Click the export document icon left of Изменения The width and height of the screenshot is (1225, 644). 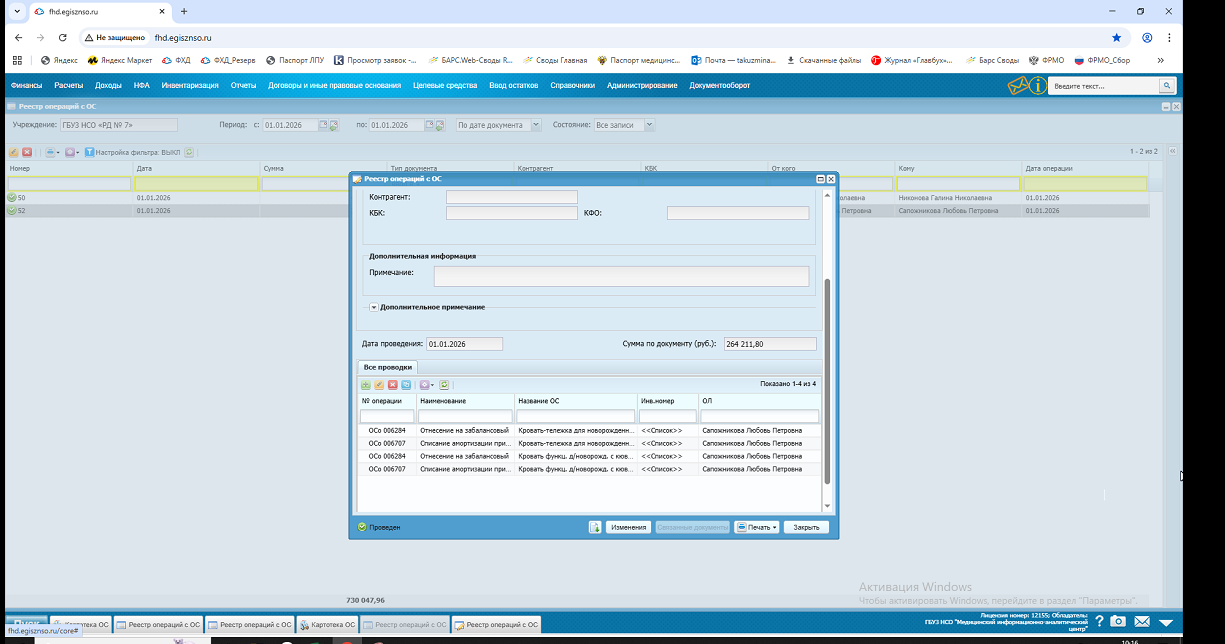tap(595, 527)
